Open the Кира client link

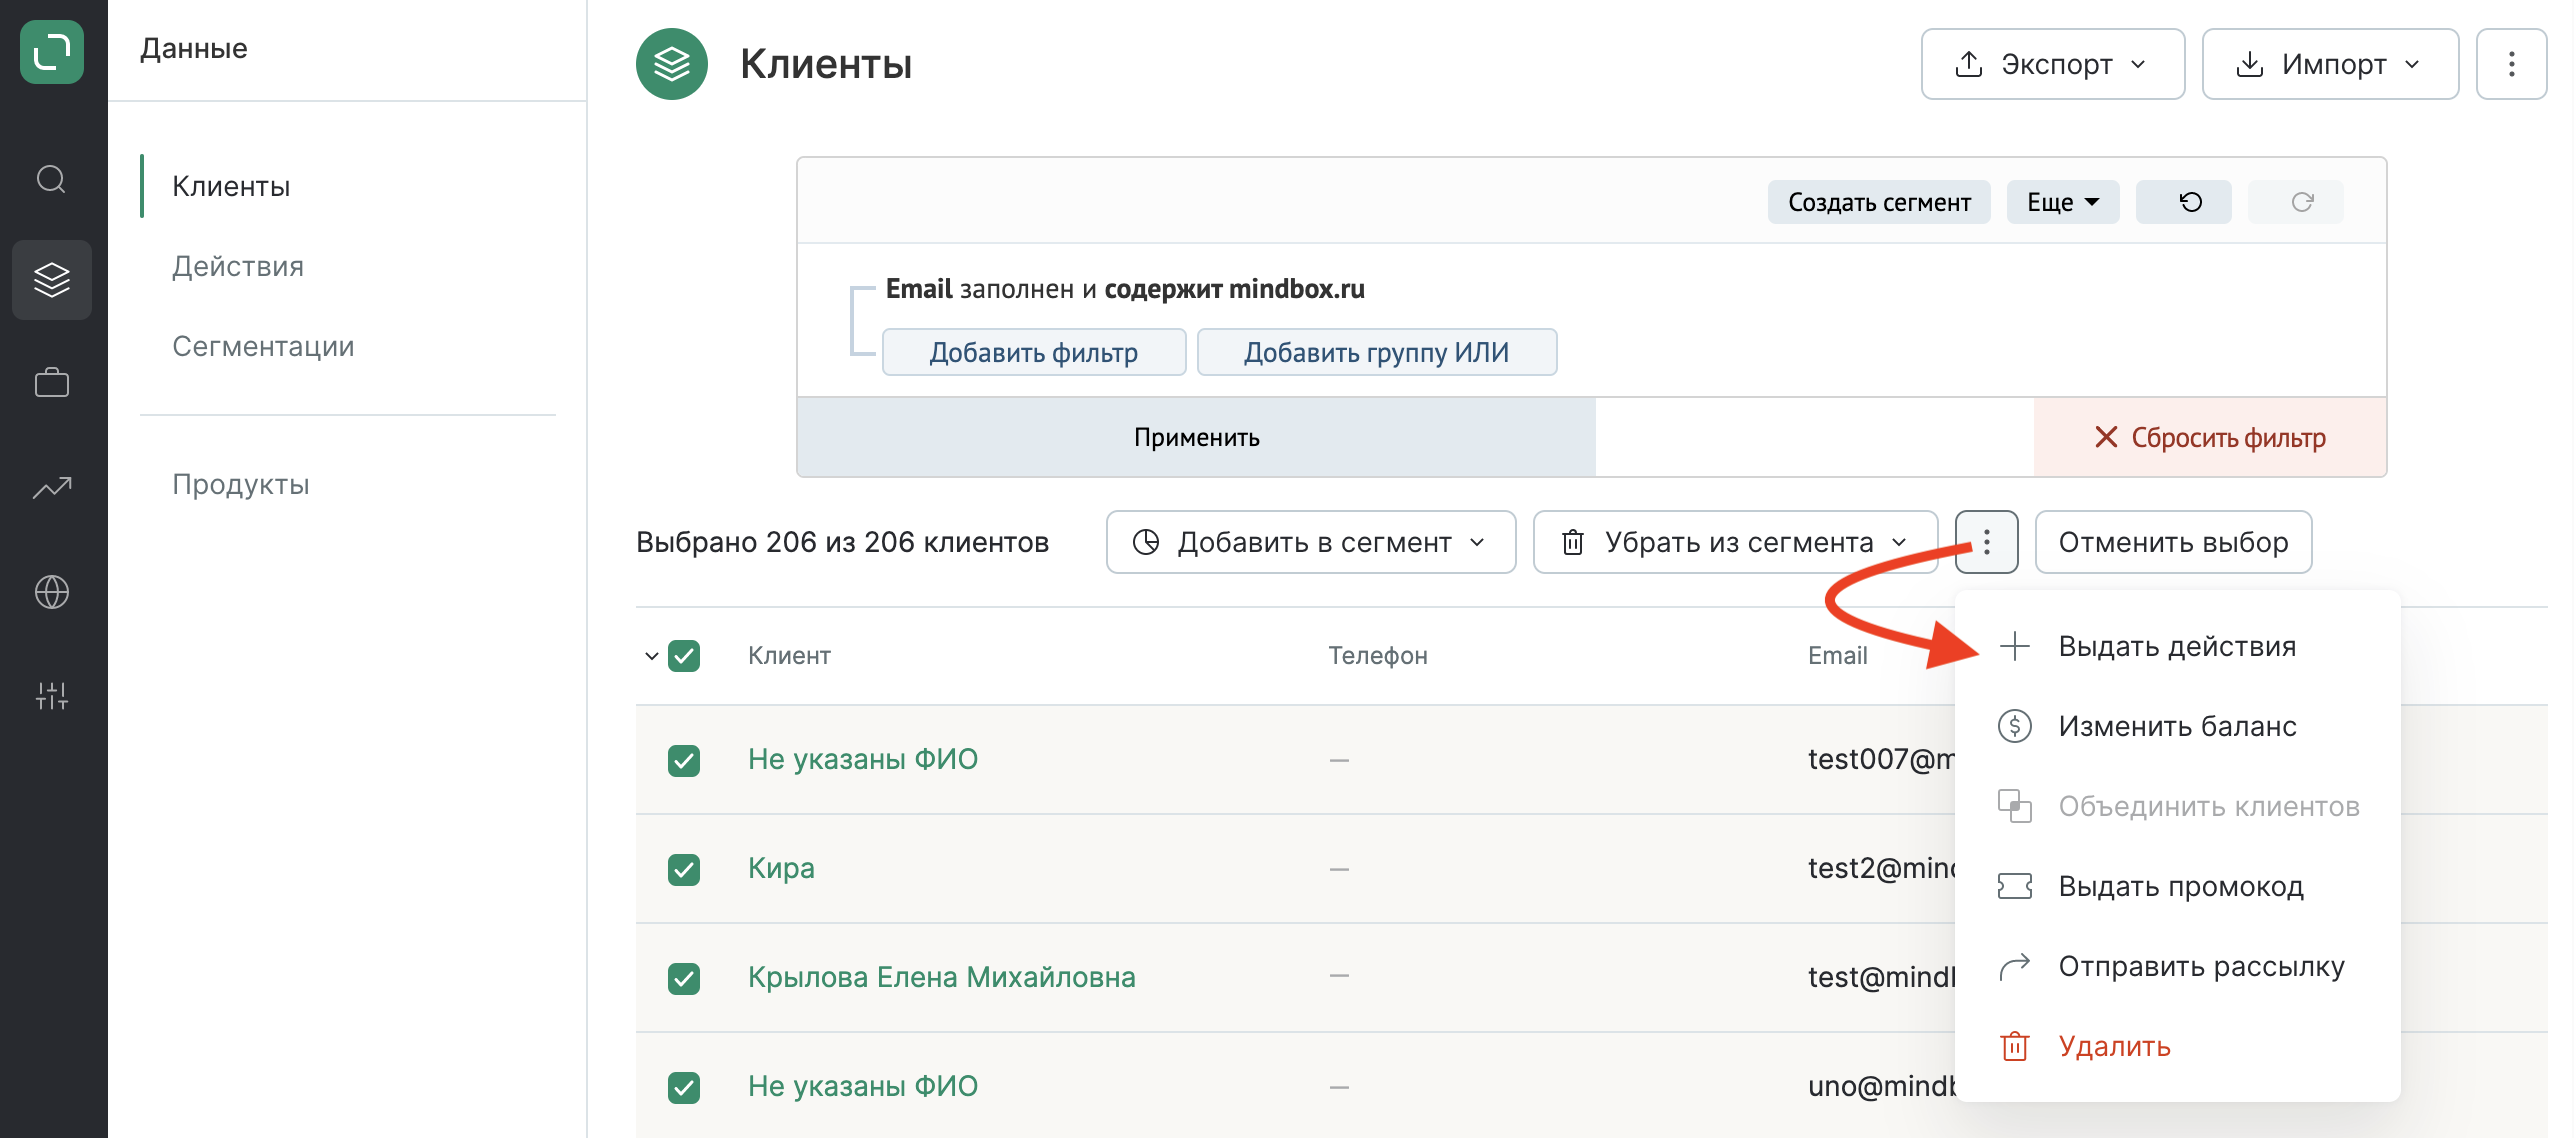click(781, 868)
